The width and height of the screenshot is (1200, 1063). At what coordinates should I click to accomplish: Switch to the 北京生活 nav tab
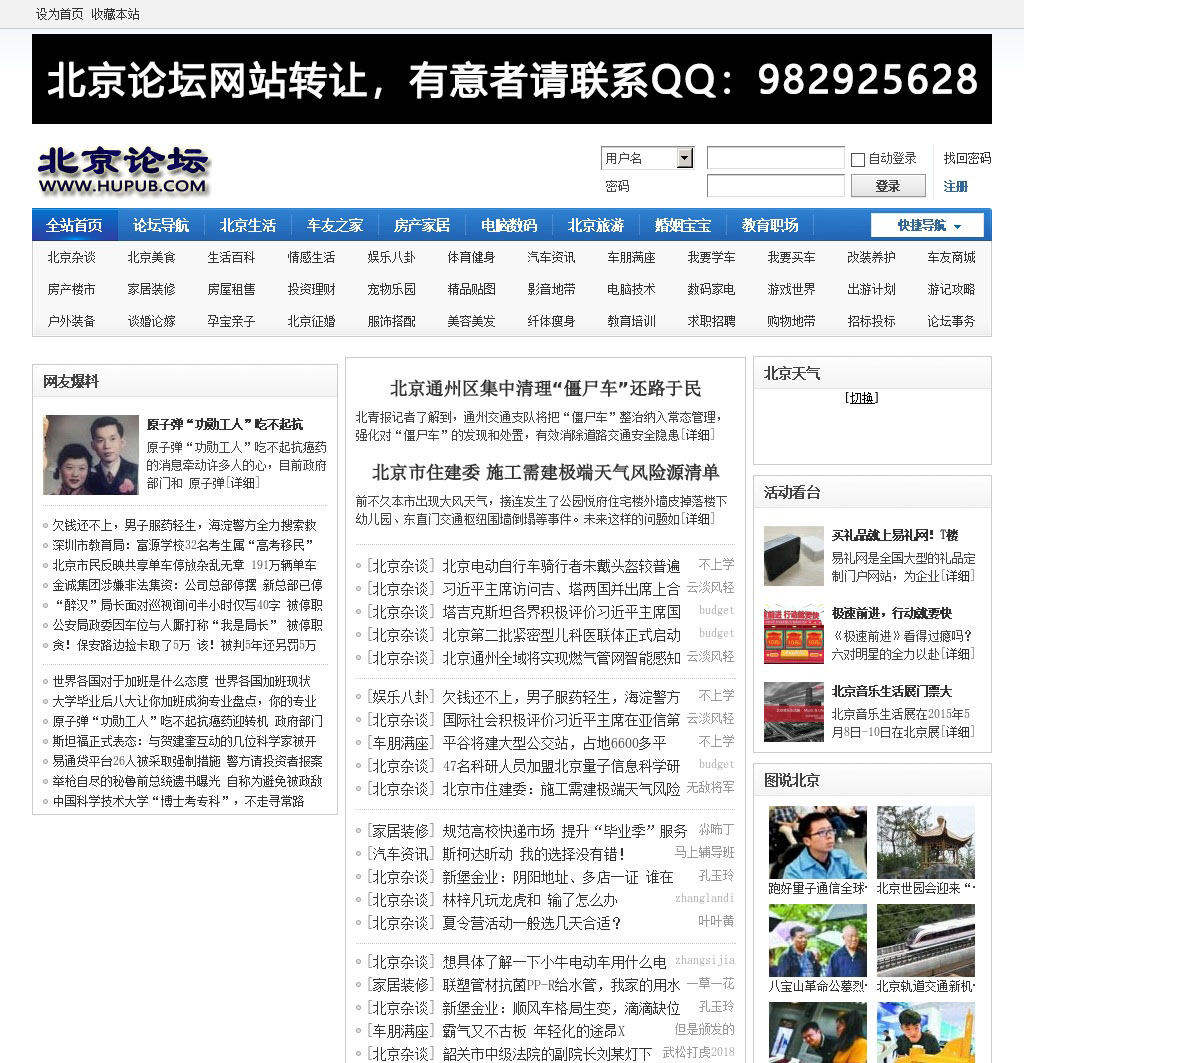point(248,226)
